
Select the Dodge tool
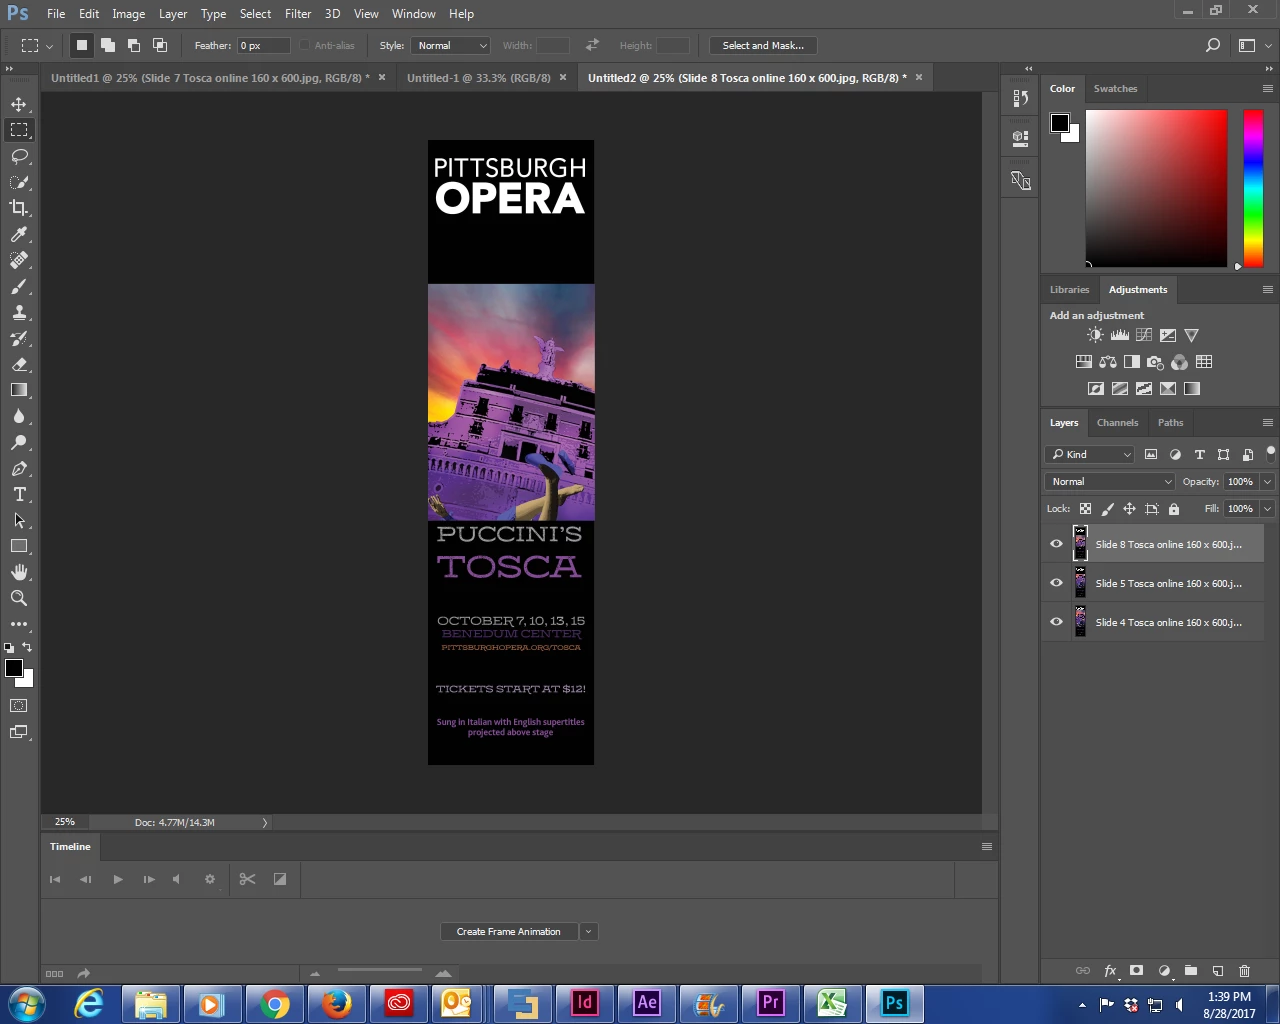tap(19, 442)
